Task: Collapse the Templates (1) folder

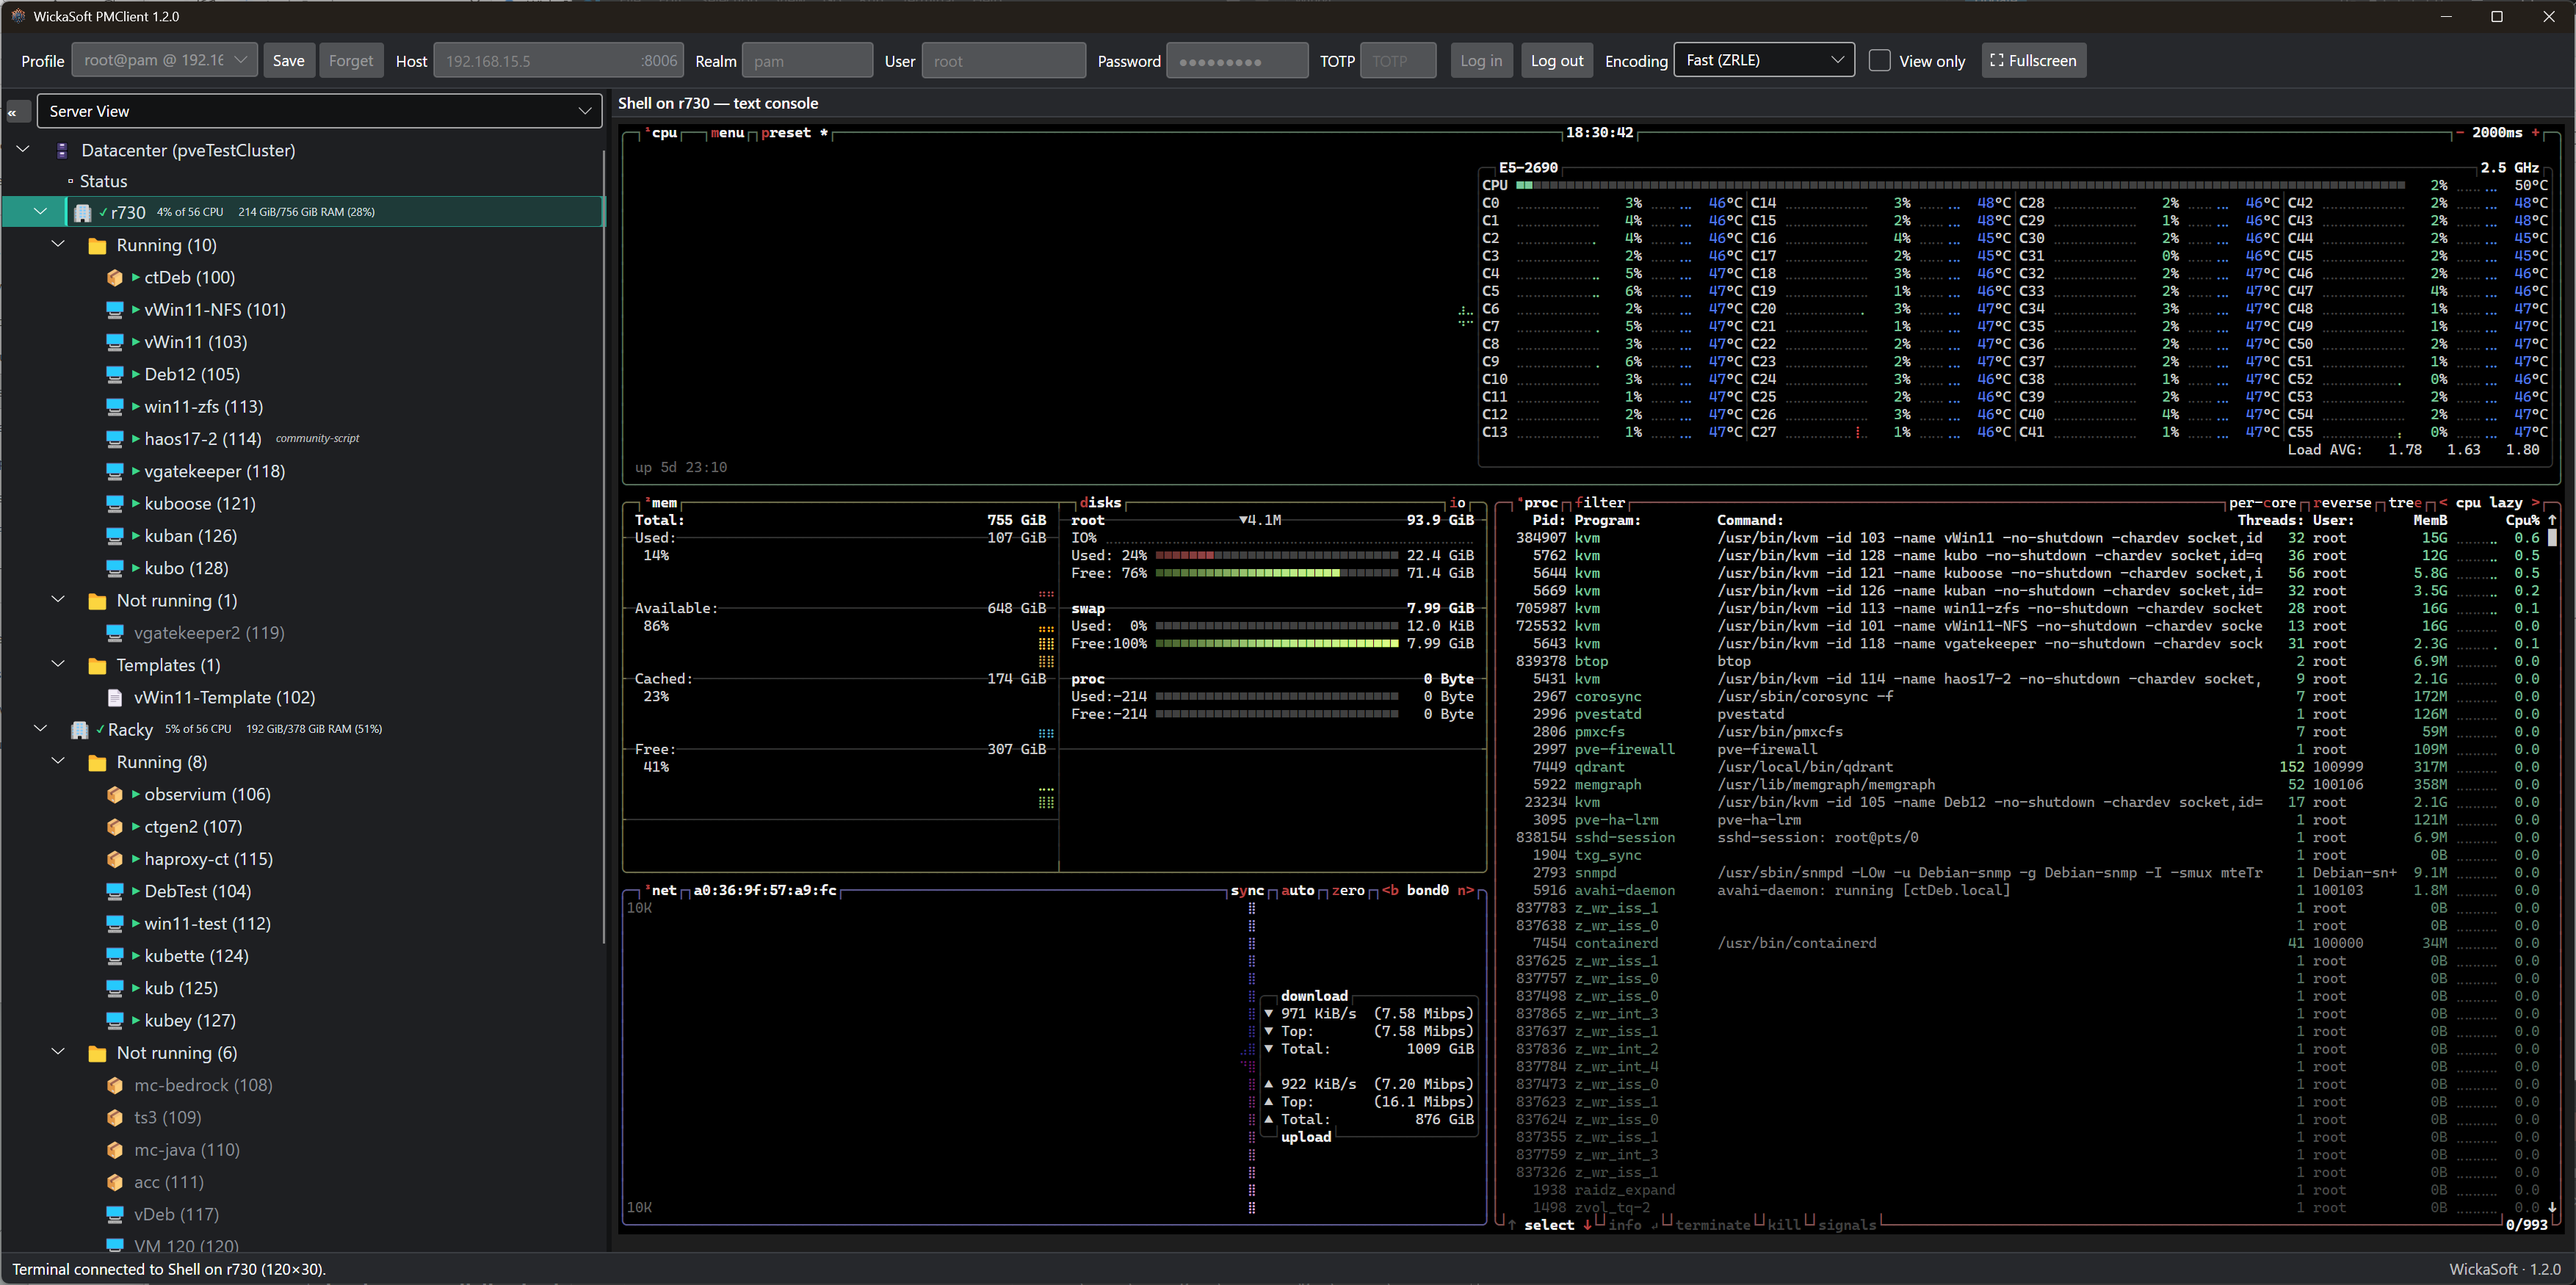Action: [59, 665]
